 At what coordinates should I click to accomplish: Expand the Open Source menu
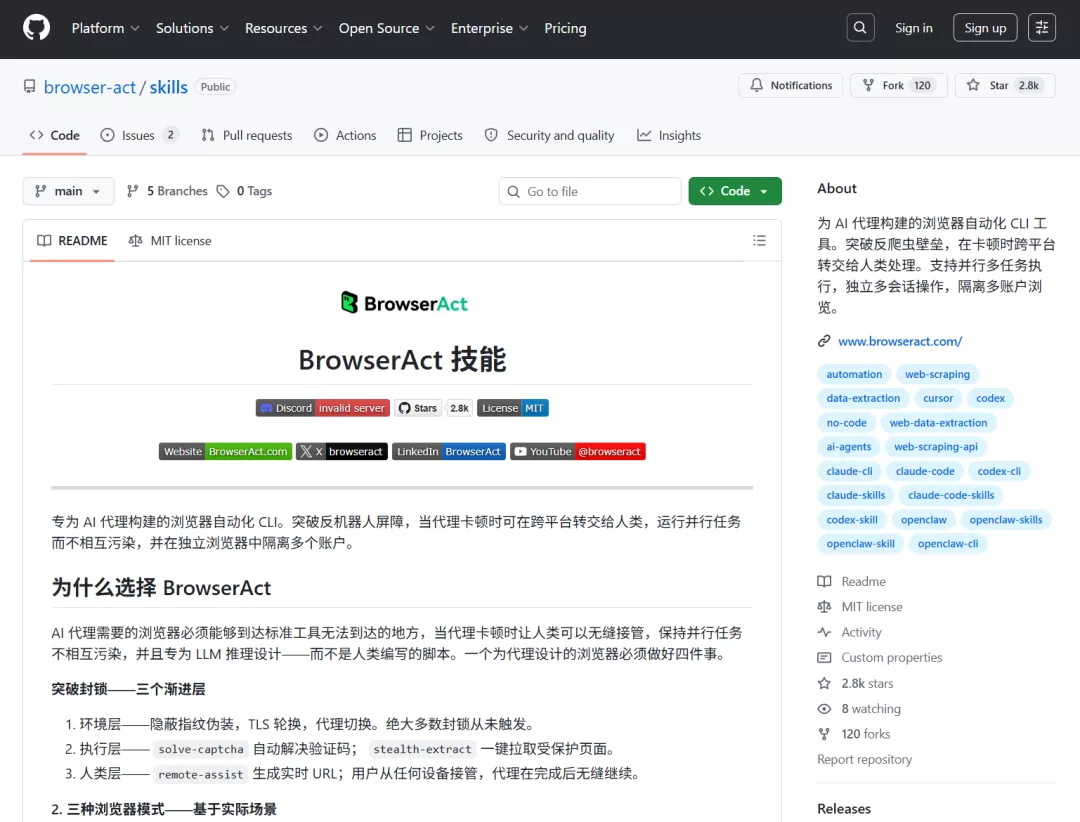click(x=386, y=28)
